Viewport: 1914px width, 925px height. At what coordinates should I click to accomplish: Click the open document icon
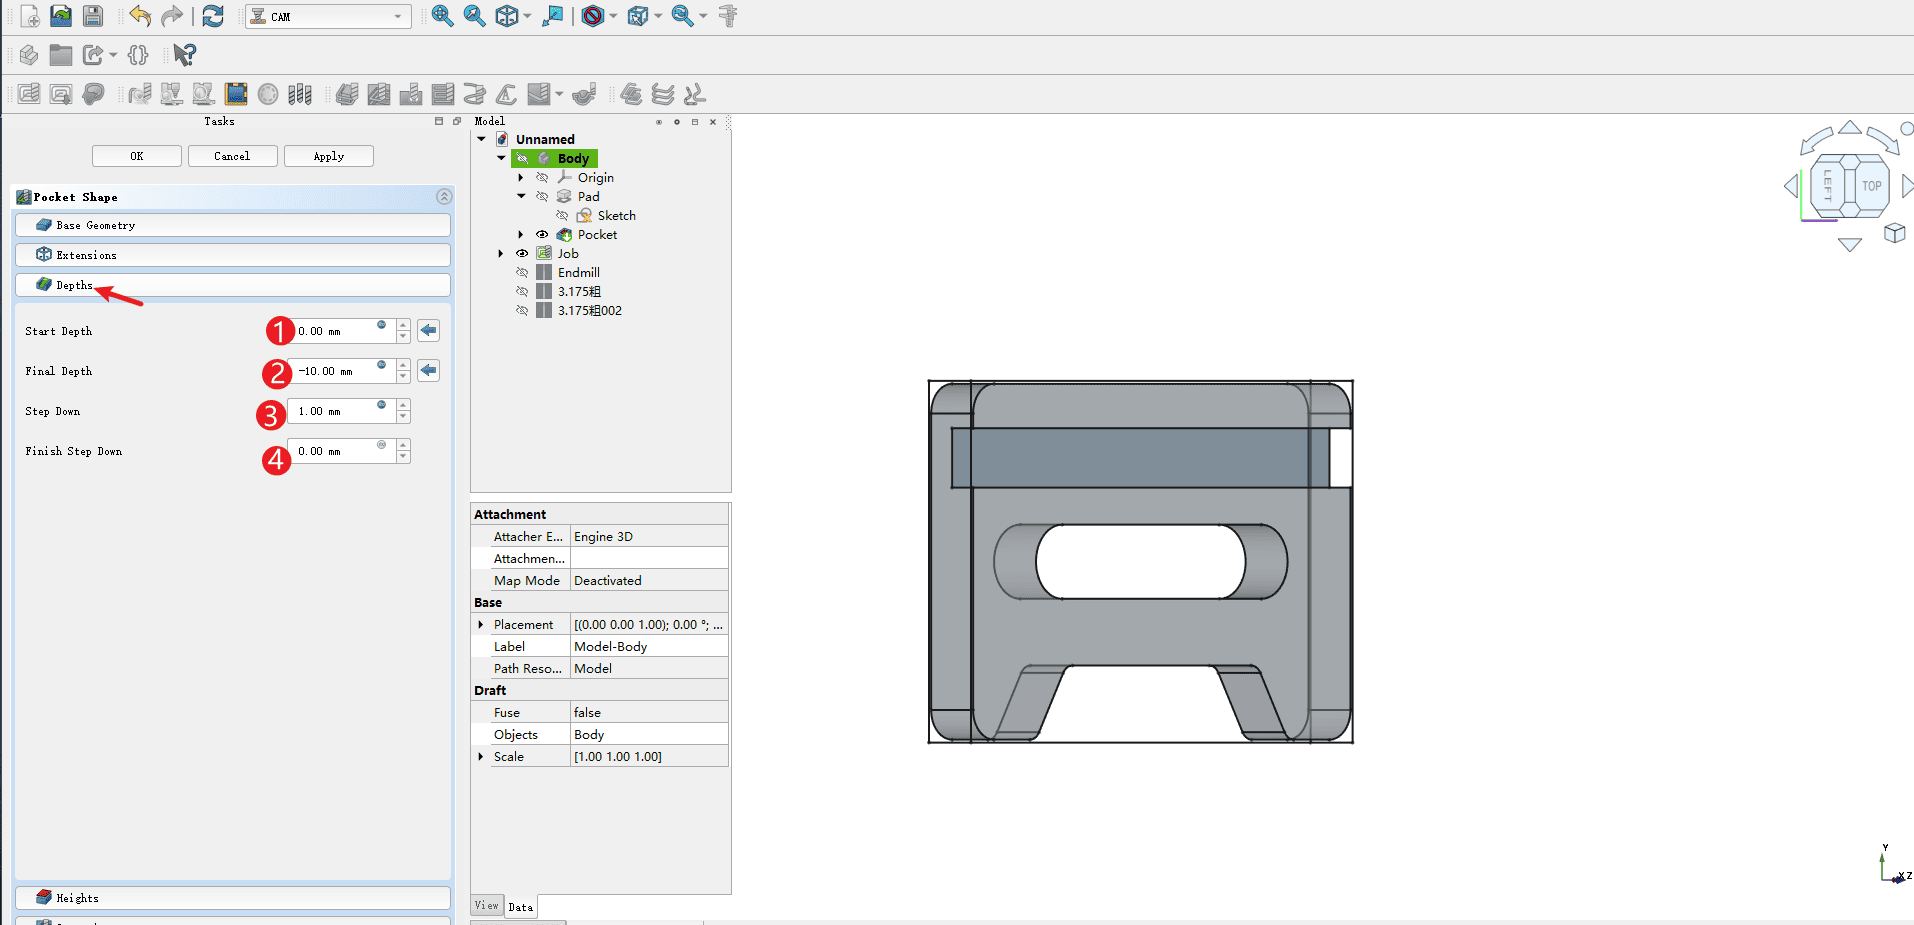61,16
